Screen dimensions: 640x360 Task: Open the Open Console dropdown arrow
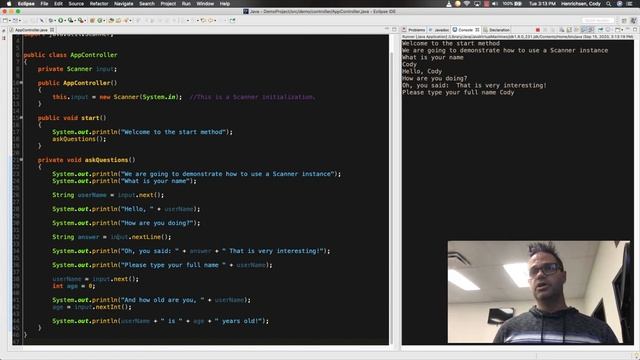click(622, 29)
